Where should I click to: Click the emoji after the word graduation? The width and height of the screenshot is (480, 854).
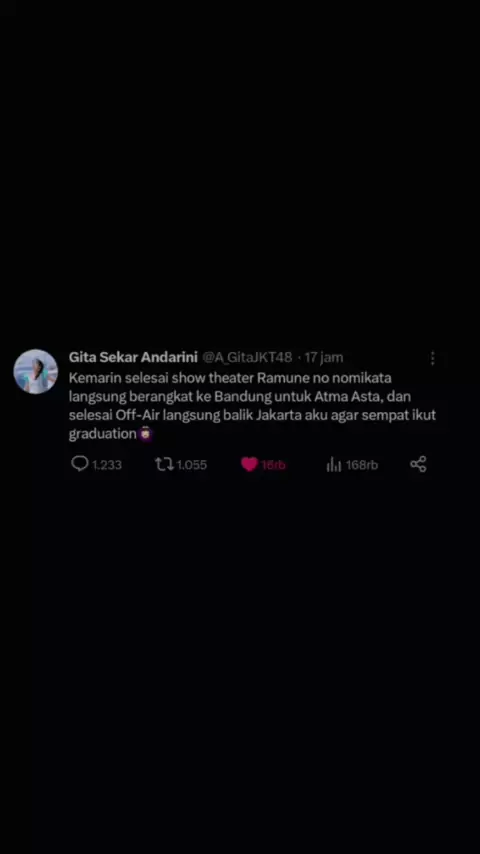pyautogui.click(x=145, y=434)
